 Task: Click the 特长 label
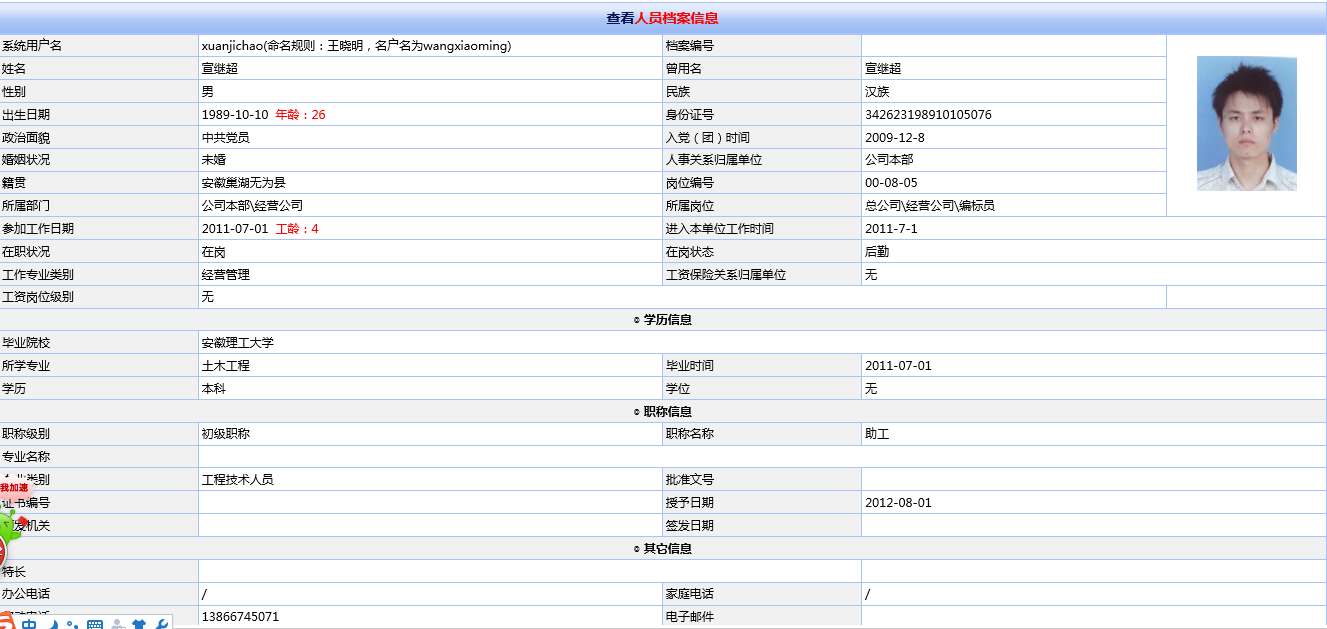click(14, 572)
